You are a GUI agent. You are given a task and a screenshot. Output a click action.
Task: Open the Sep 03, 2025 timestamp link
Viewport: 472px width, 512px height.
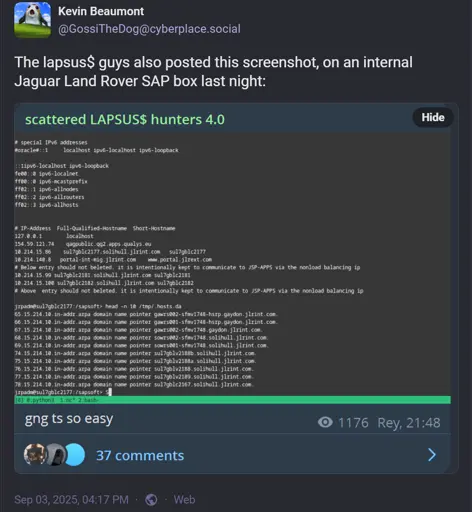(x=71, y=500)
